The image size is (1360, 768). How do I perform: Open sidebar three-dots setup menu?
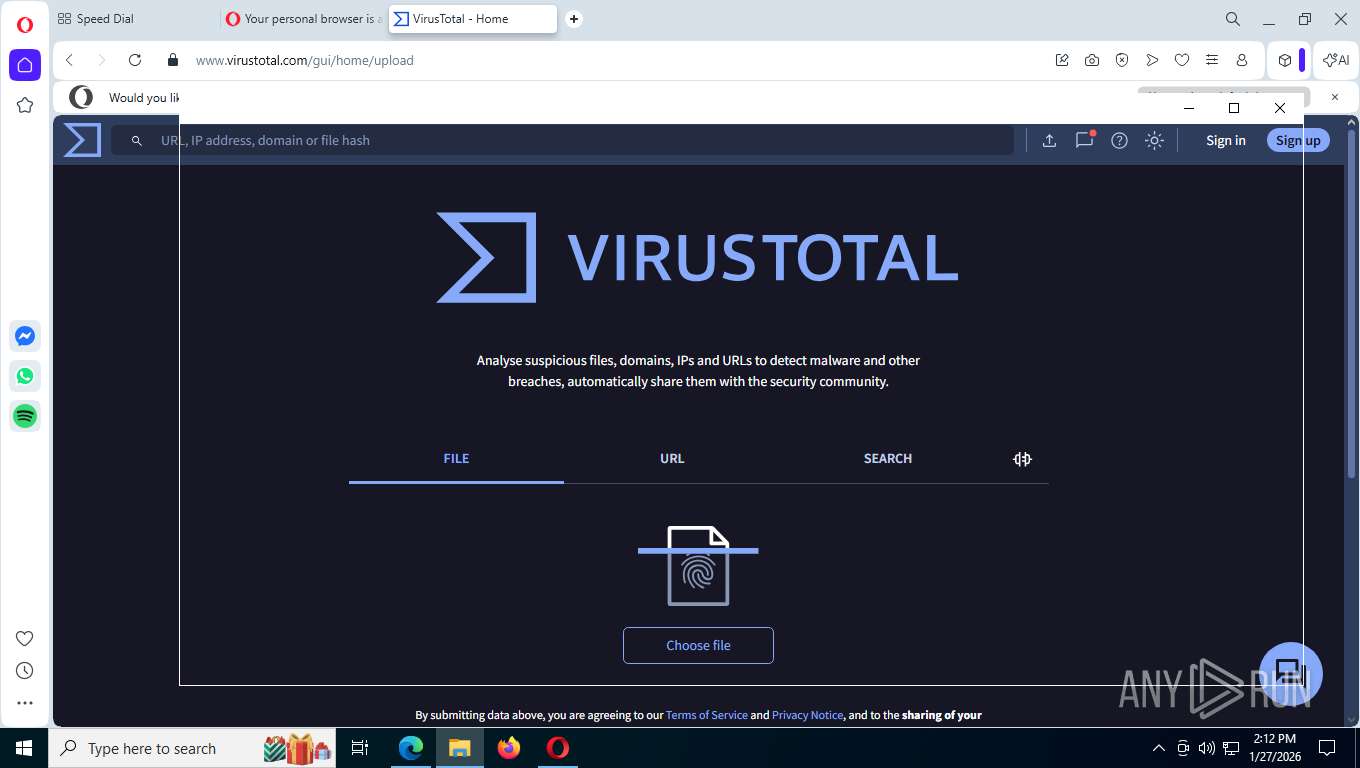click(25, 703)
